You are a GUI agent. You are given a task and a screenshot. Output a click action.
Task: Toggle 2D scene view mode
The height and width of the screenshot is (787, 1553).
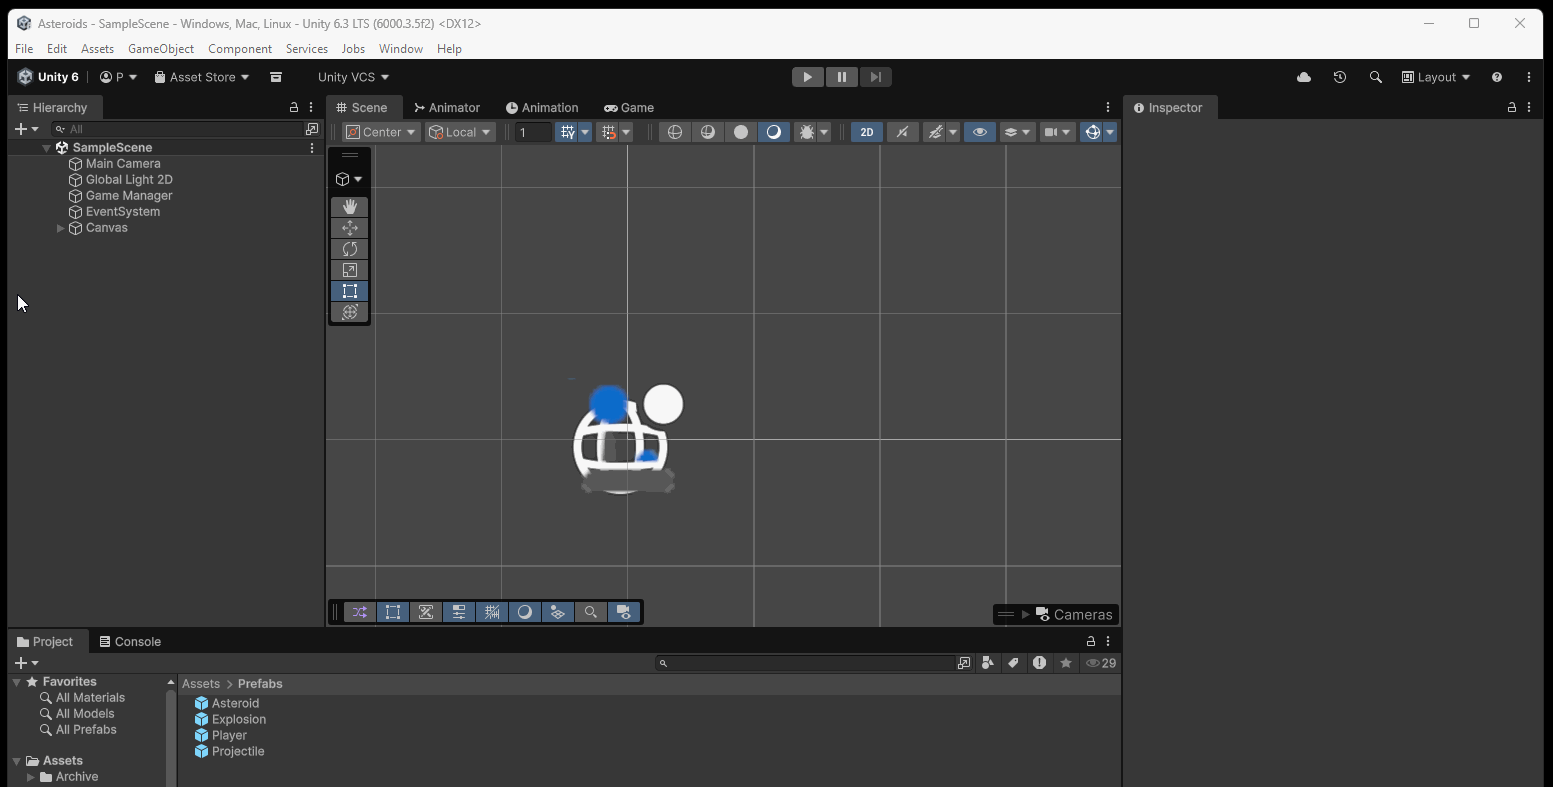(867, 132)
